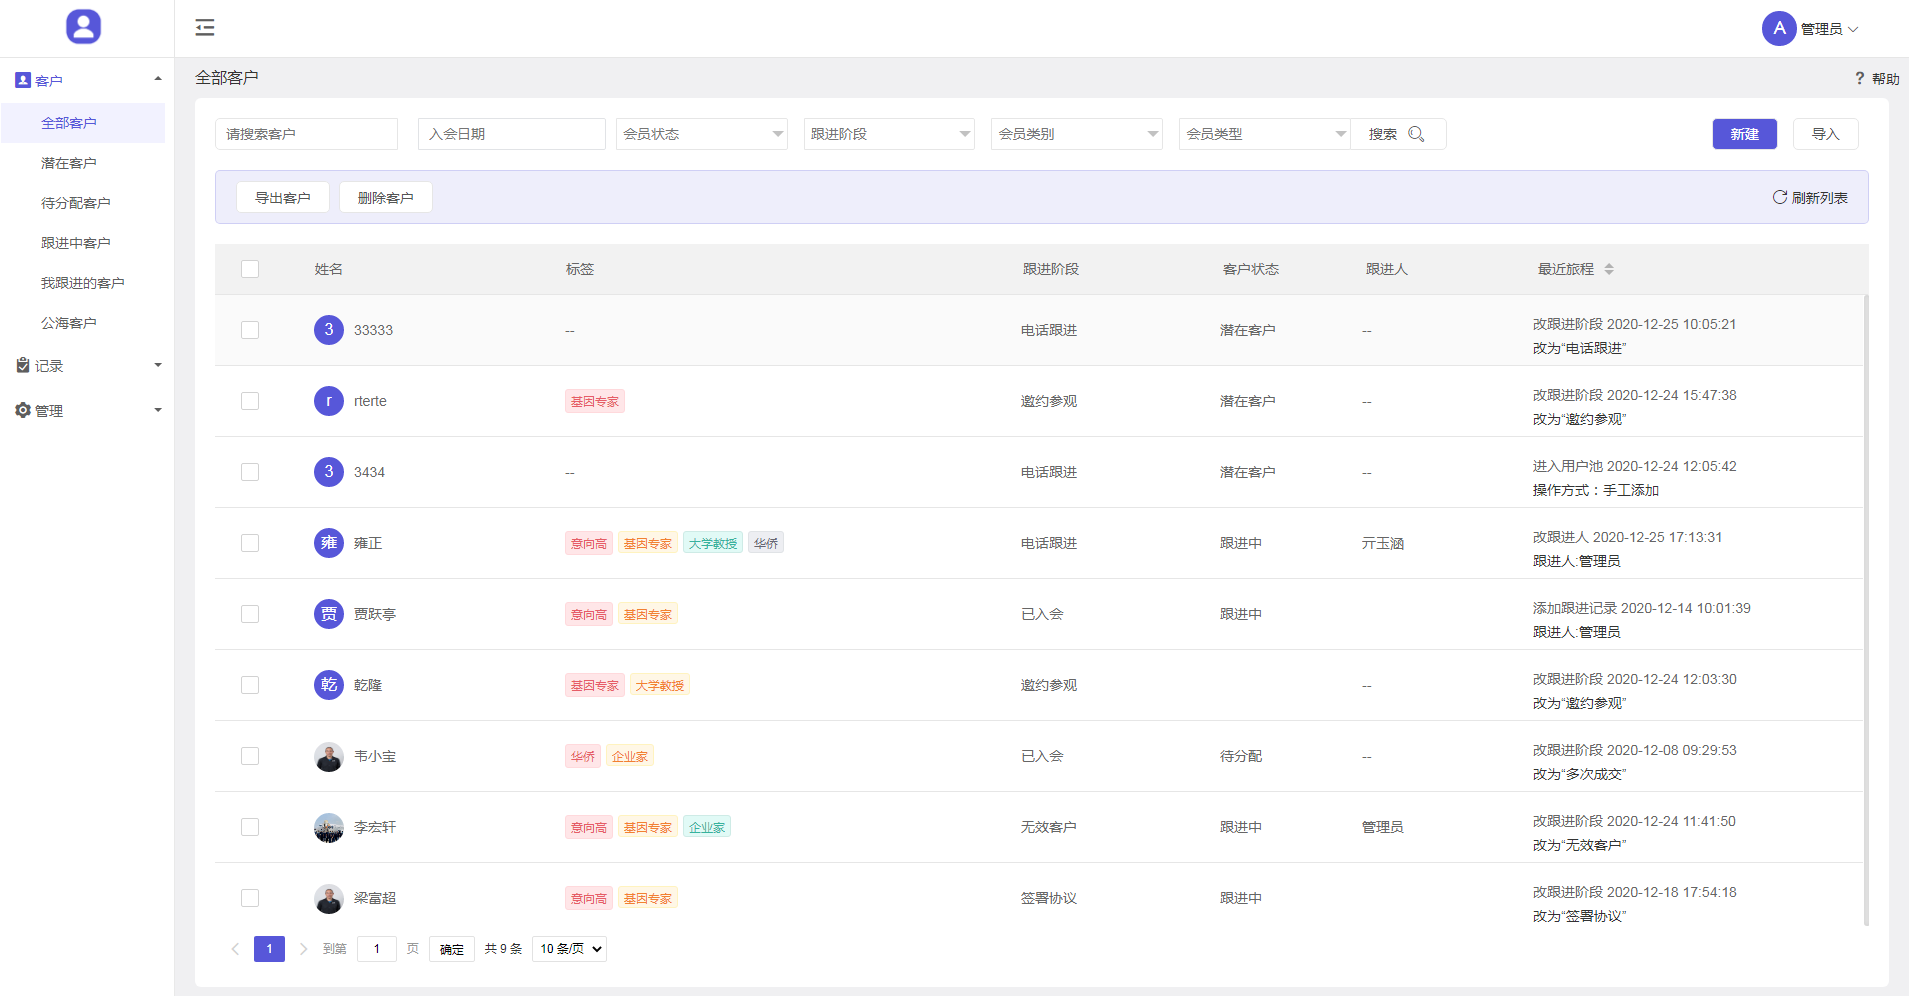Expand the 跟进阶段 dropdown filter
Viewport: 1909px width, 996px height.
click(889, 134)
